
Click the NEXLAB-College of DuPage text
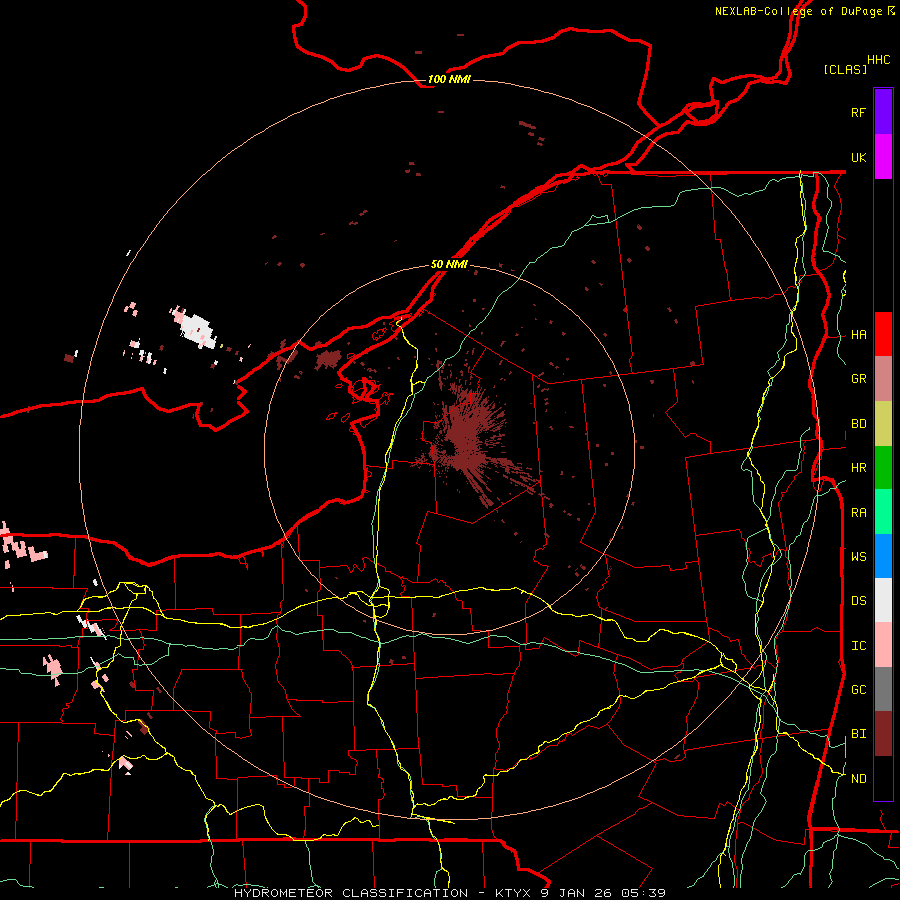tap(798, 11)
